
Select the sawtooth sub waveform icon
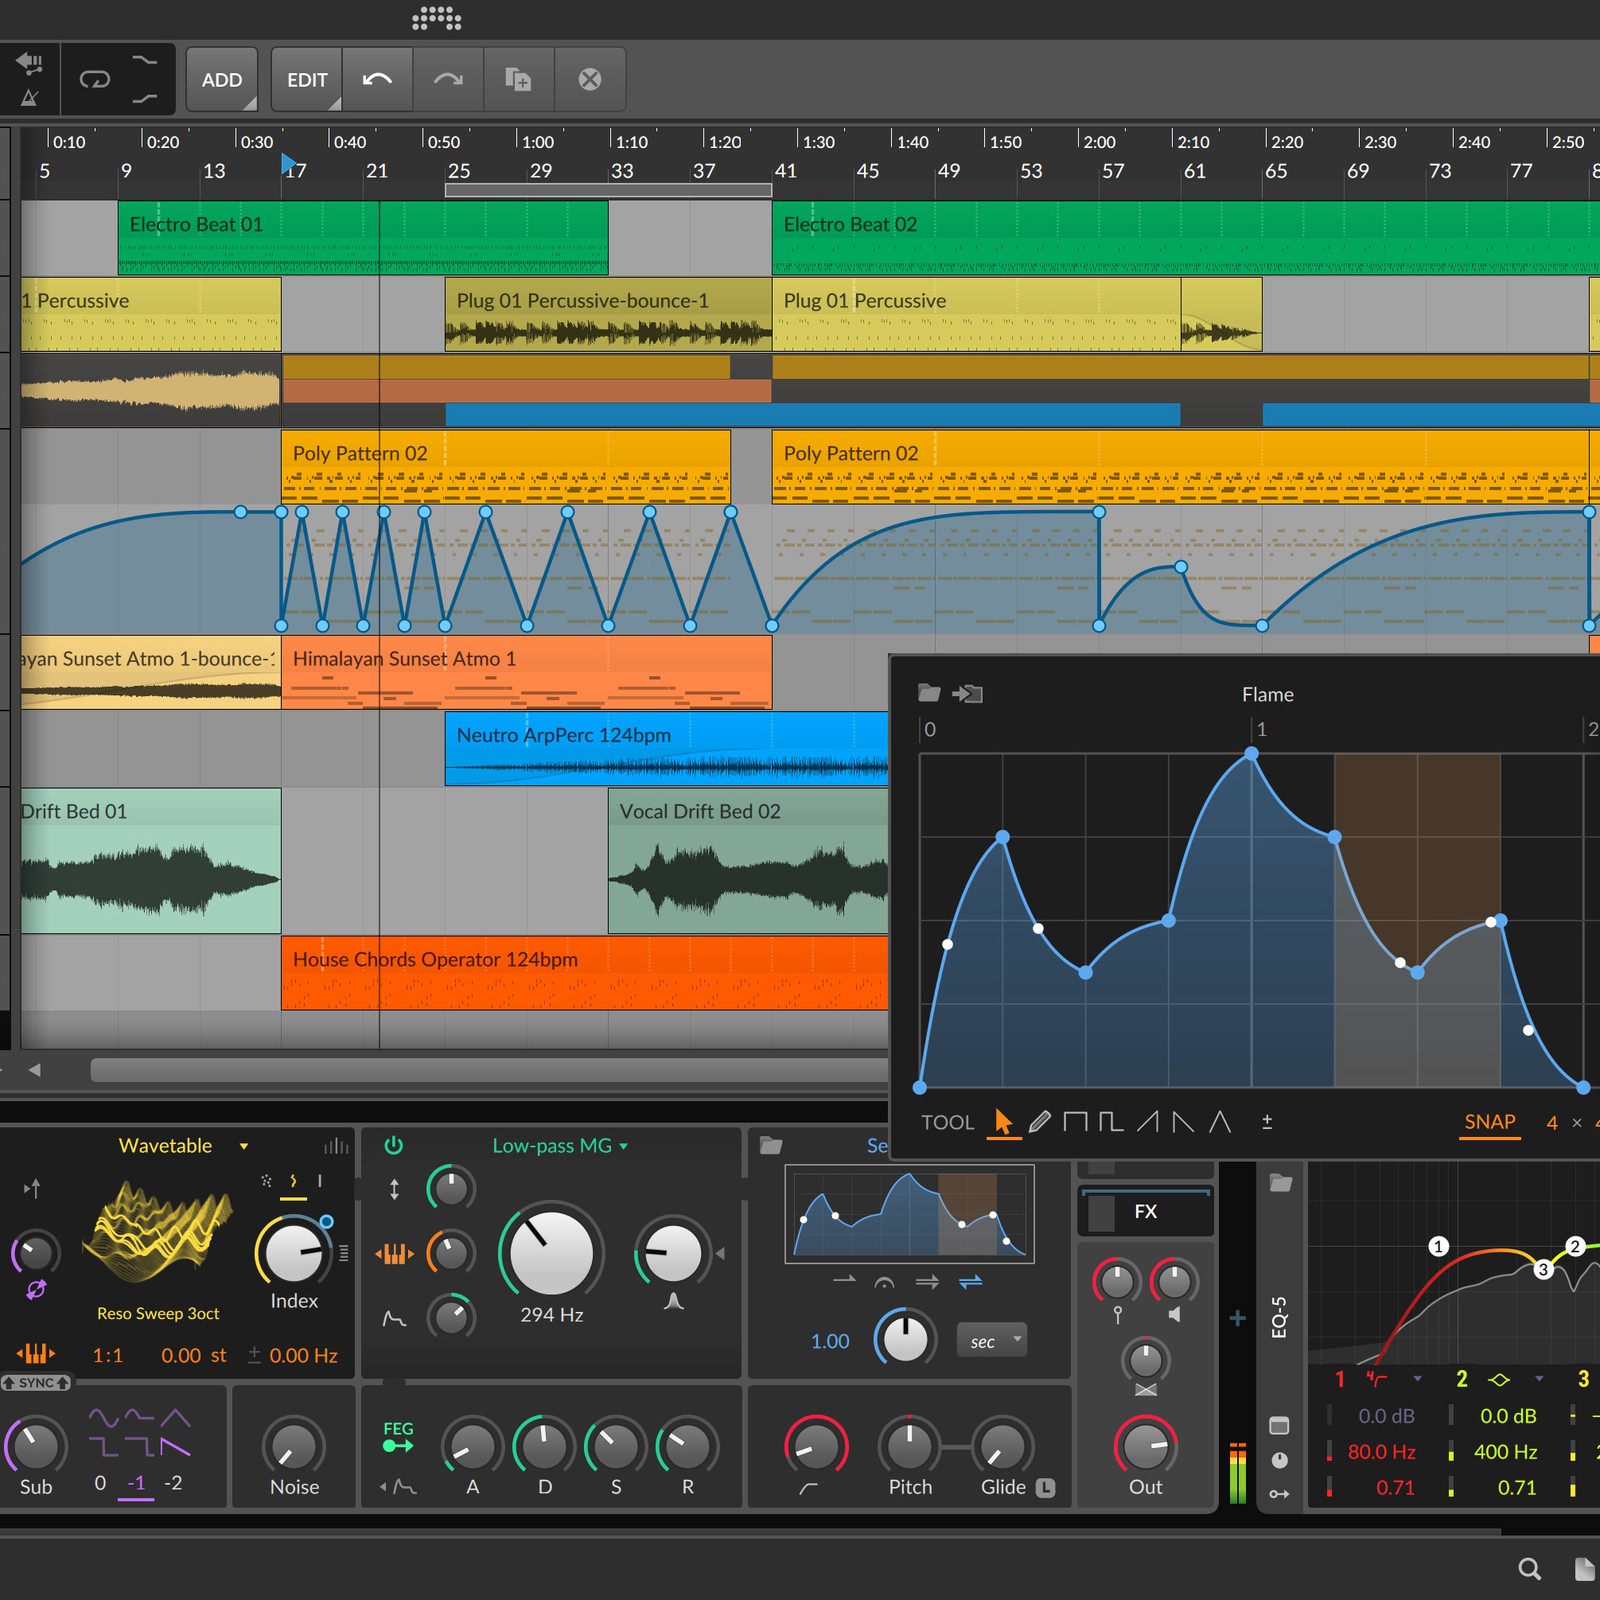click(x=175, y=1447)
